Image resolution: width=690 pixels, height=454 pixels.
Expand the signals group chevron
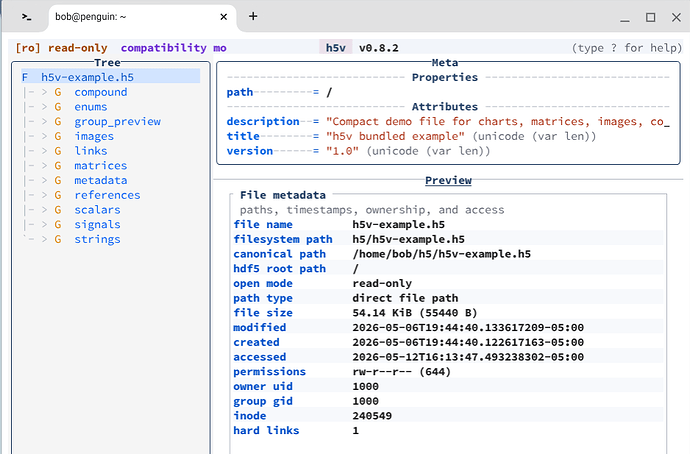click(x=44, y=224)
